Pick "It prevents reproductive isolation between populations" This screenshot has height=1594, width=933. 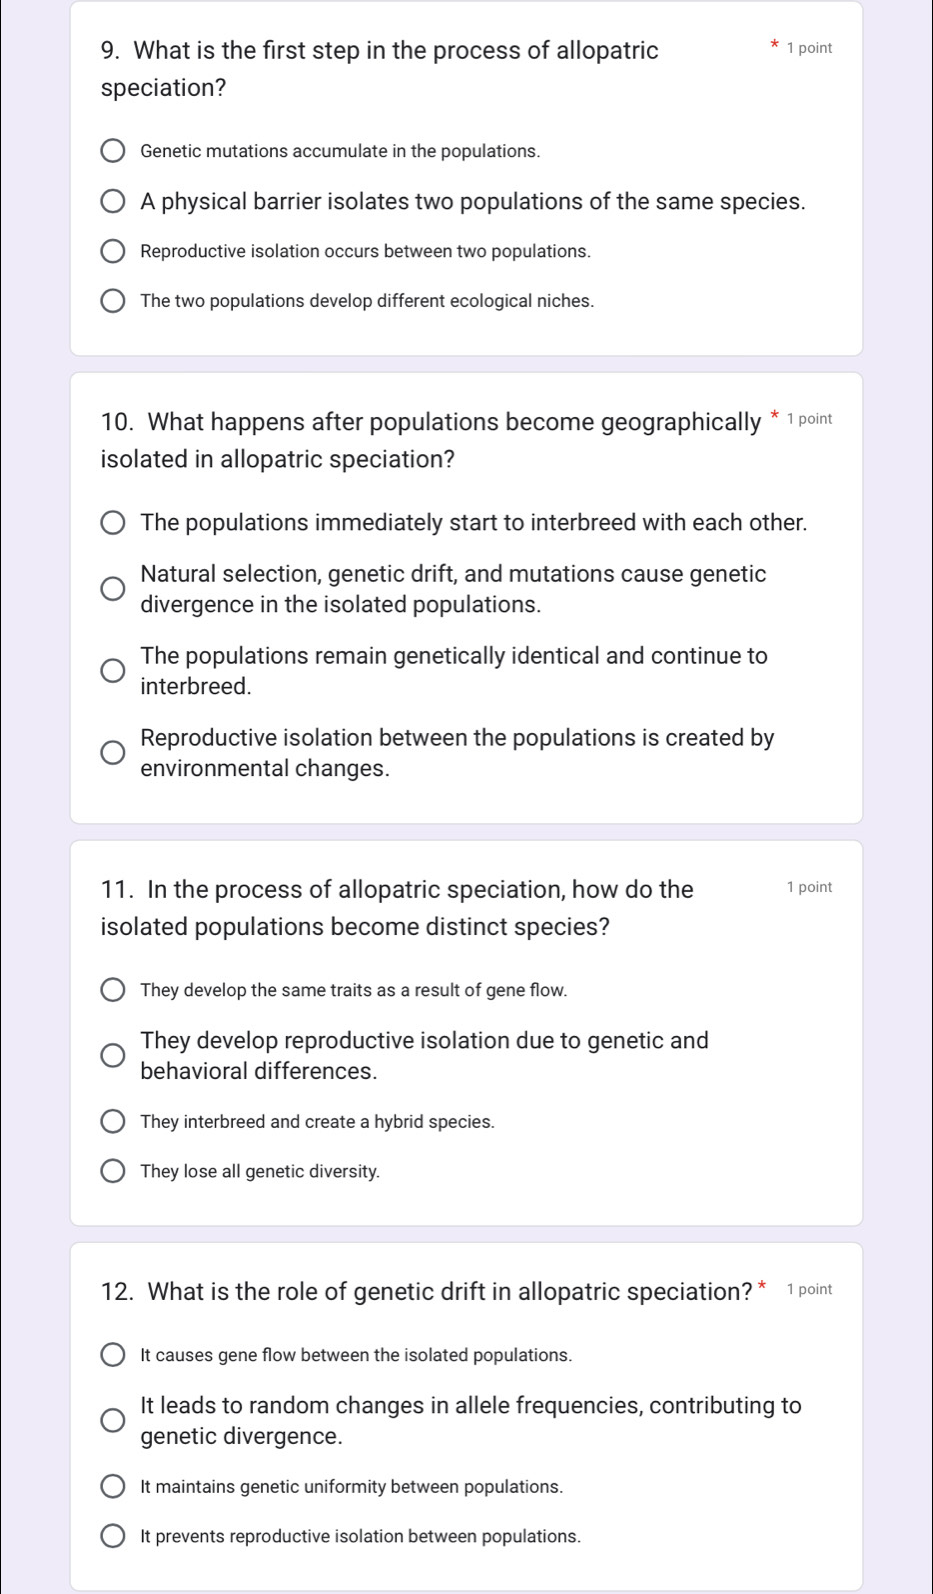click(x=113, y=1535)
